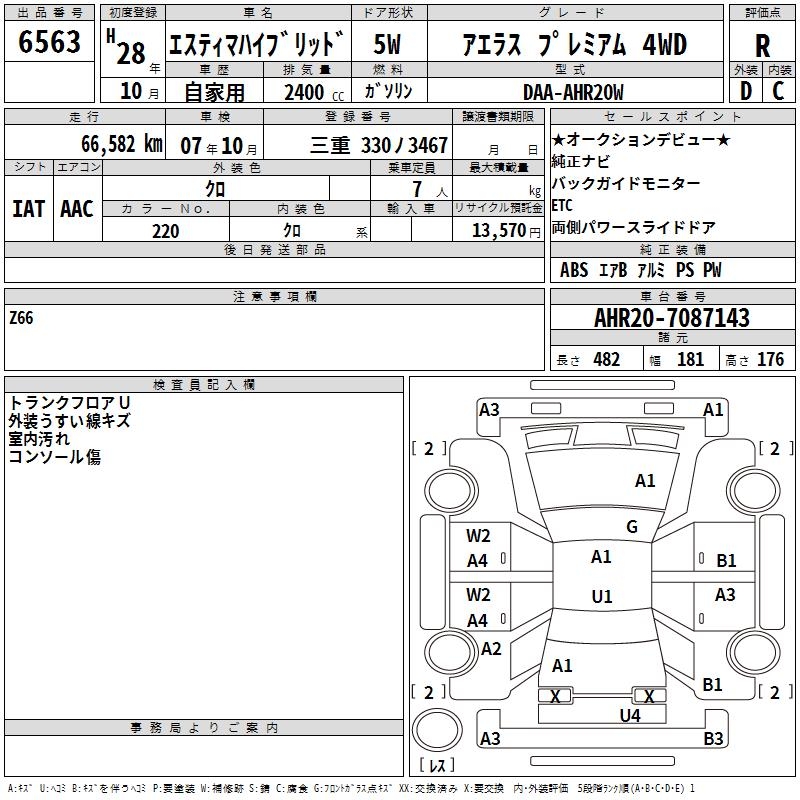The image size is (800, 800).
Task: Click the interior grade C cell
Action: [779, 92]
